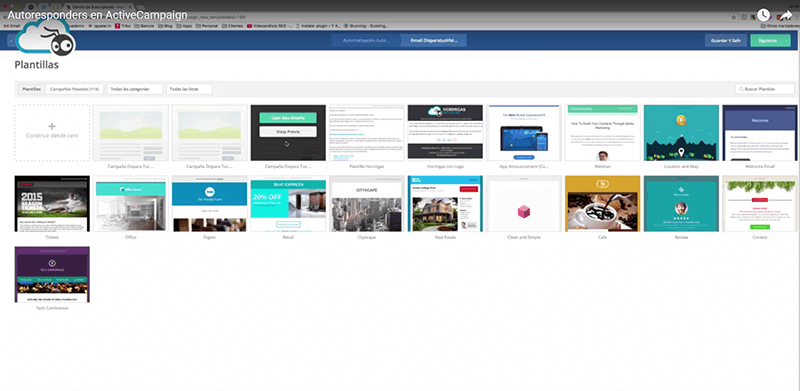Open the Personal bookmarks folder

coord(207,25)
